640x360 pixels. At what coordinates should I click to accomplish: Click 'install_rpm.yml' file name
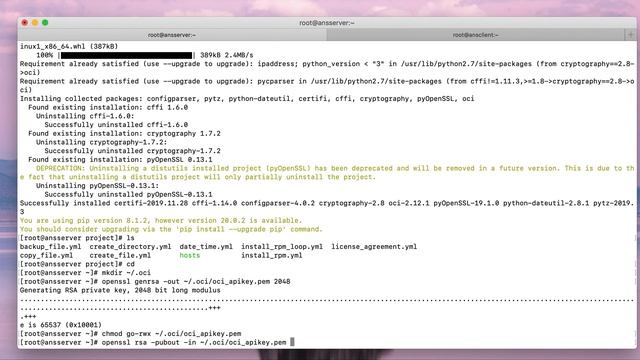[271, 256]
